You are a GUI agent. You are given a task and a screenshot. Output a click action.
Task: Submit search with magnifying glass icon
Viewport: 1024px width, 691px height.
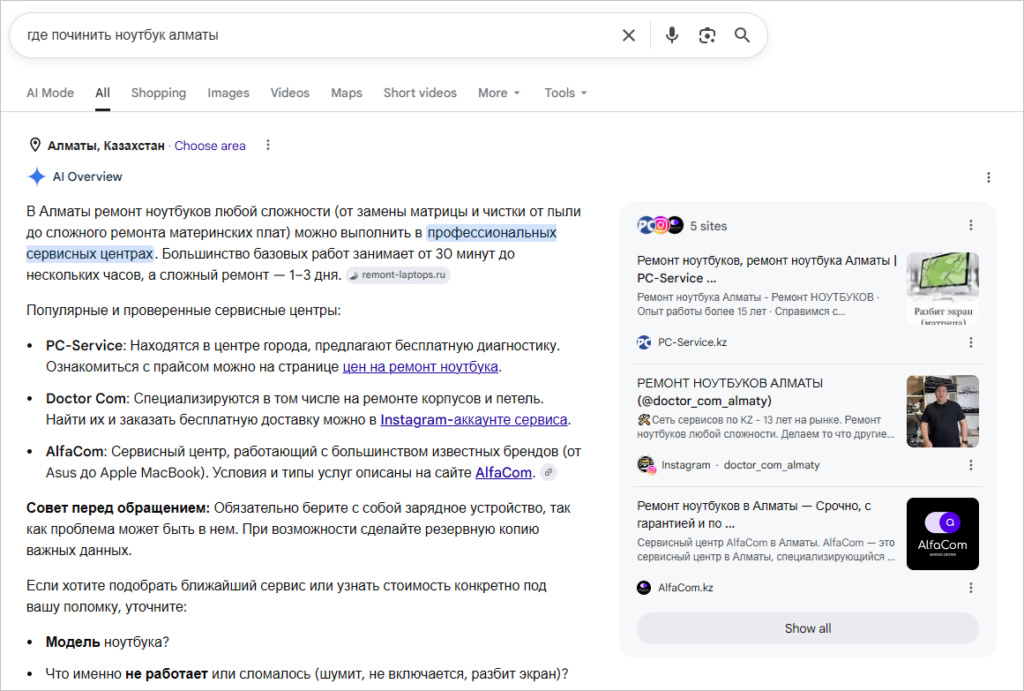(742, 35)
